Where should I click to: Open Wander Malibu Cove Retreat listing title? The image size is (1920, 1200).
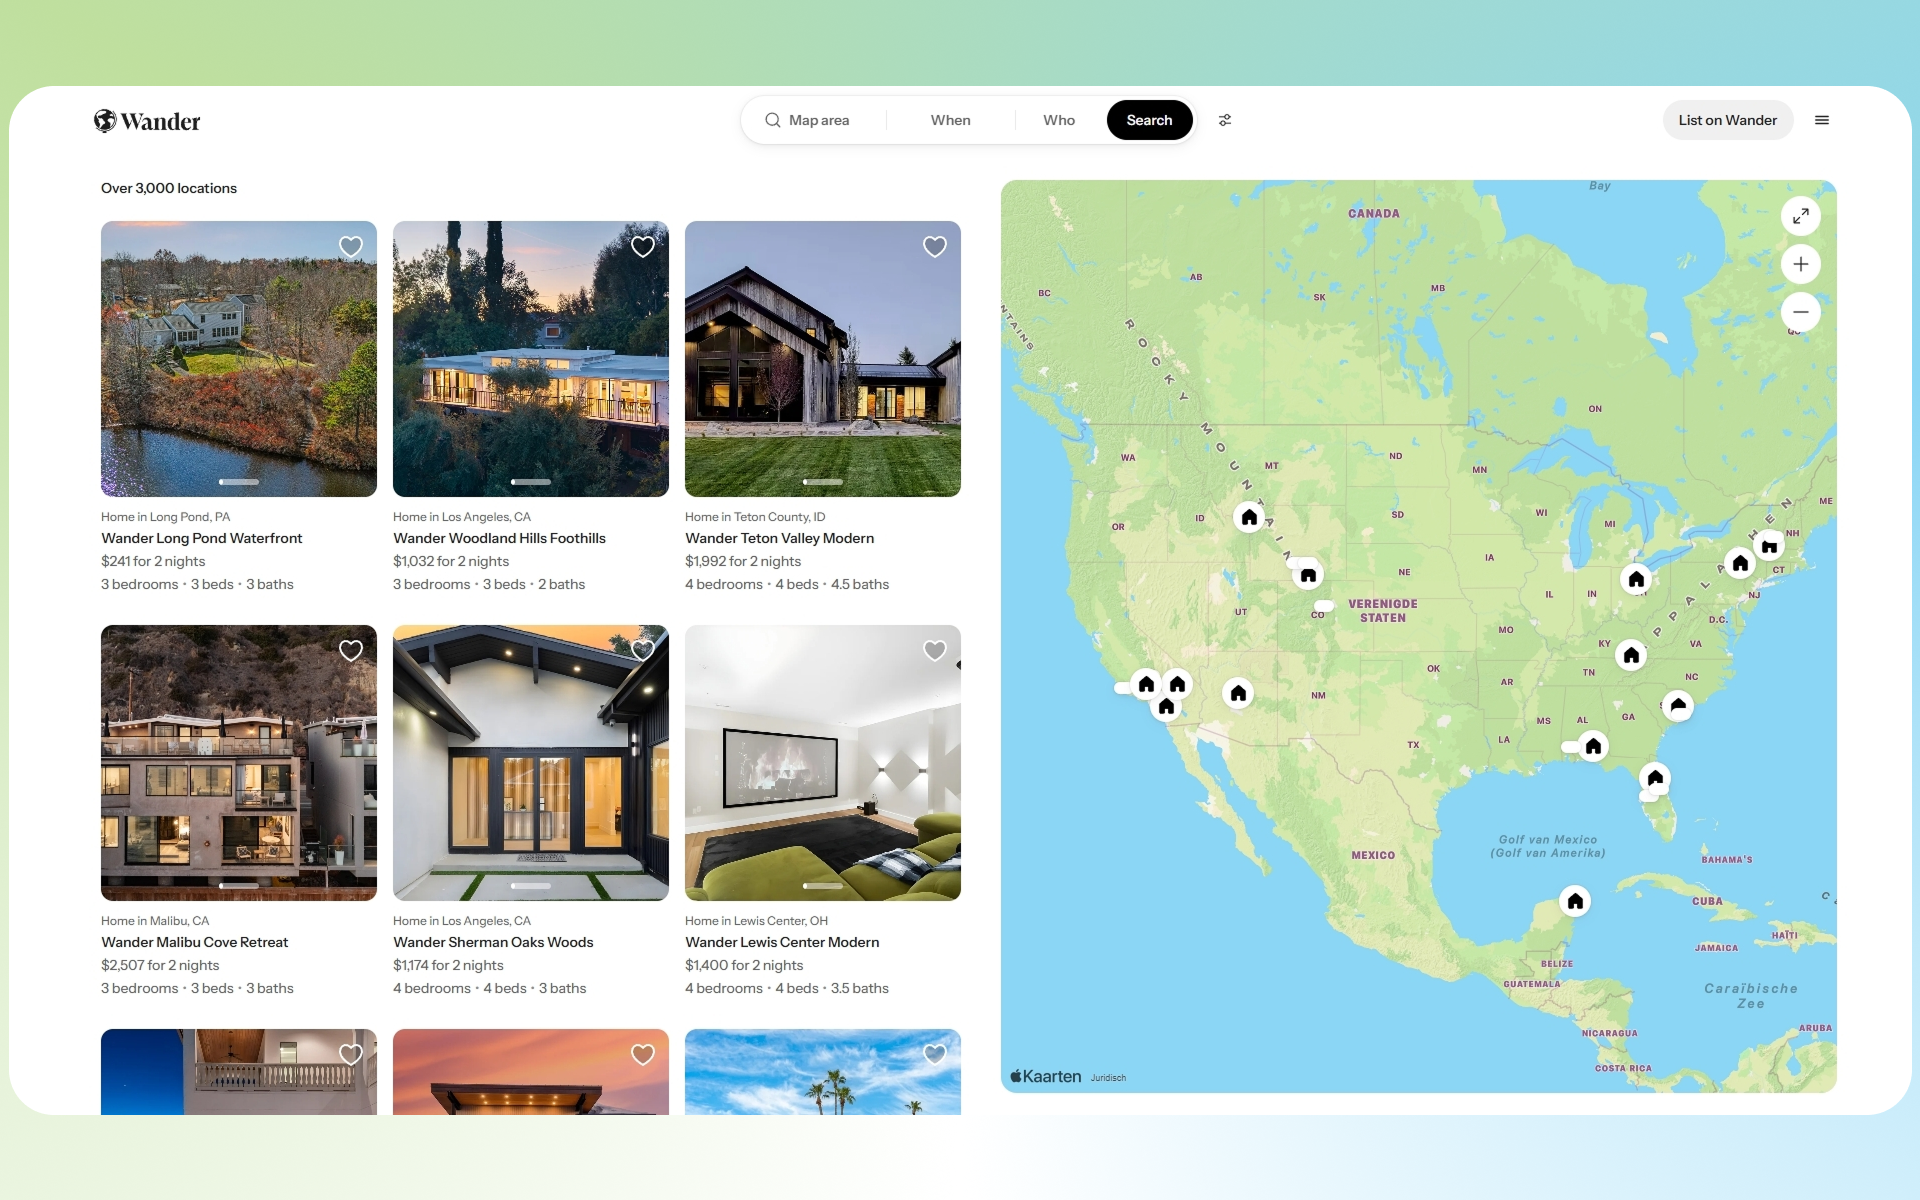[x=194, y=942]
